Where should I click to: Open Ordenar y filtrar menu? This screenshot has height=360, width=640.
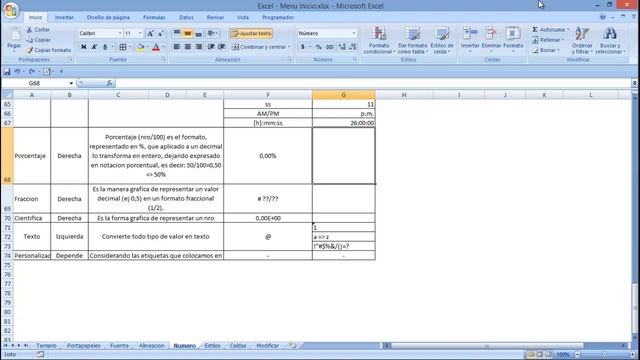582,40
